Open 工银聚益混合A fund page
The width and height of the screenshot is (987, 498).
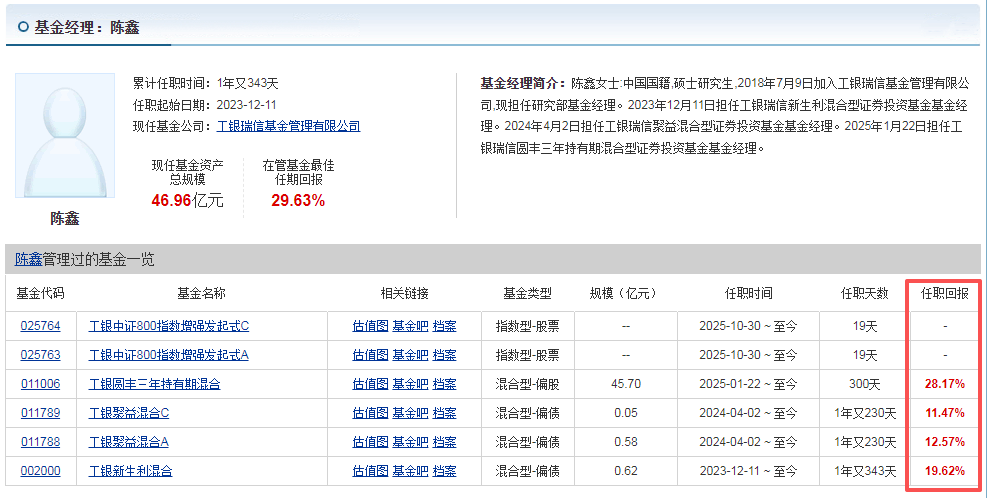[128, 442]
